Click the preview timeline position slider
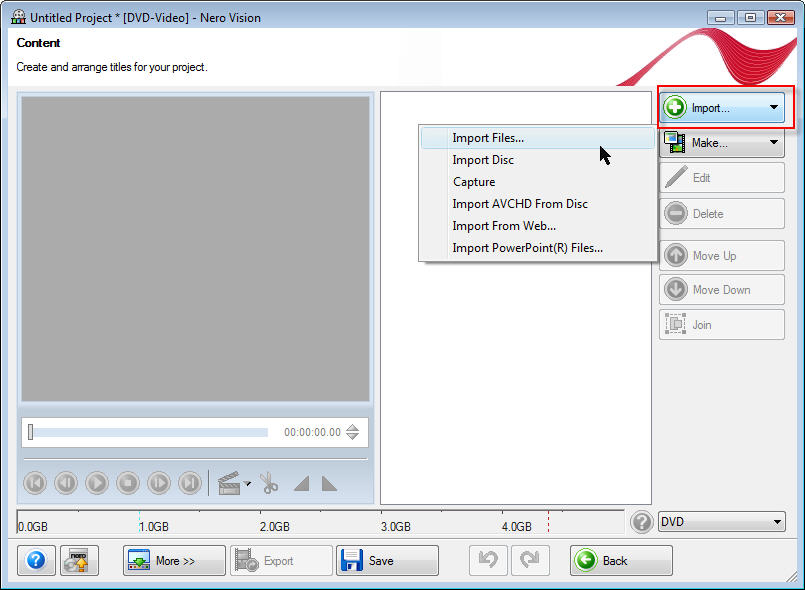This screenshot has height=590, width=805. [149, 432]
